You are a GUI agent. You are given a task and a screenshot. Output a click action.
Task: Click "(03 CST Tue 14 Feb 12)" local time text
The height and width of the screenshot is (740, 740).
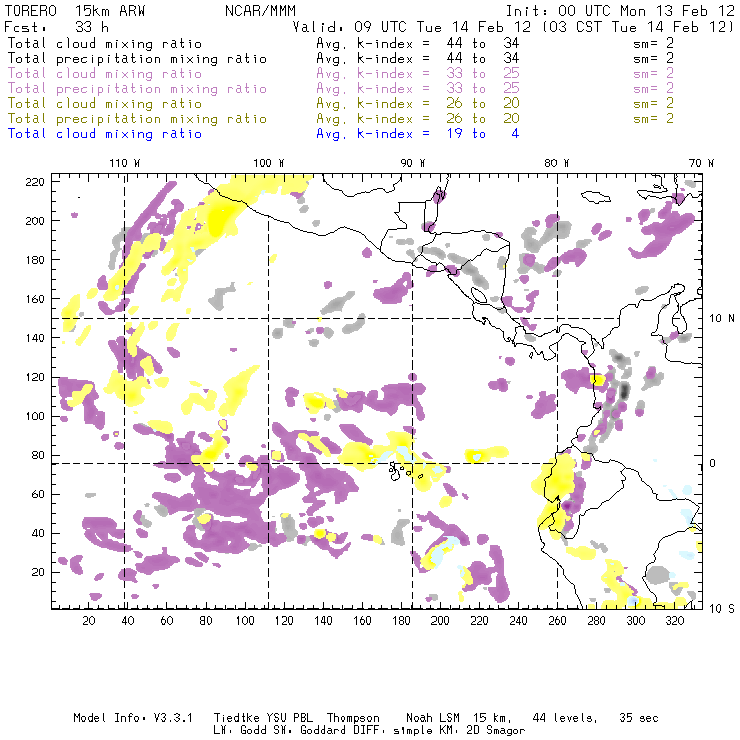point(638,27)
